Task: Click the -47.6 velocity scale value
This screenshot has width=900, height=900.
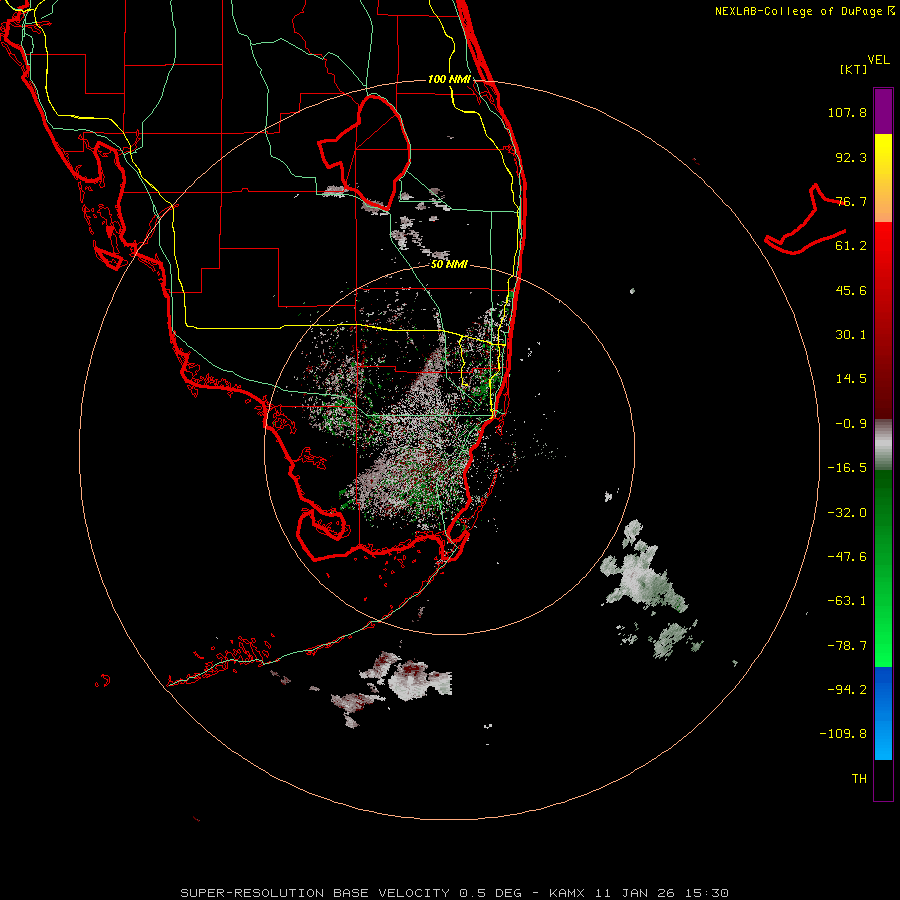Action: click(x=847, y=557)
